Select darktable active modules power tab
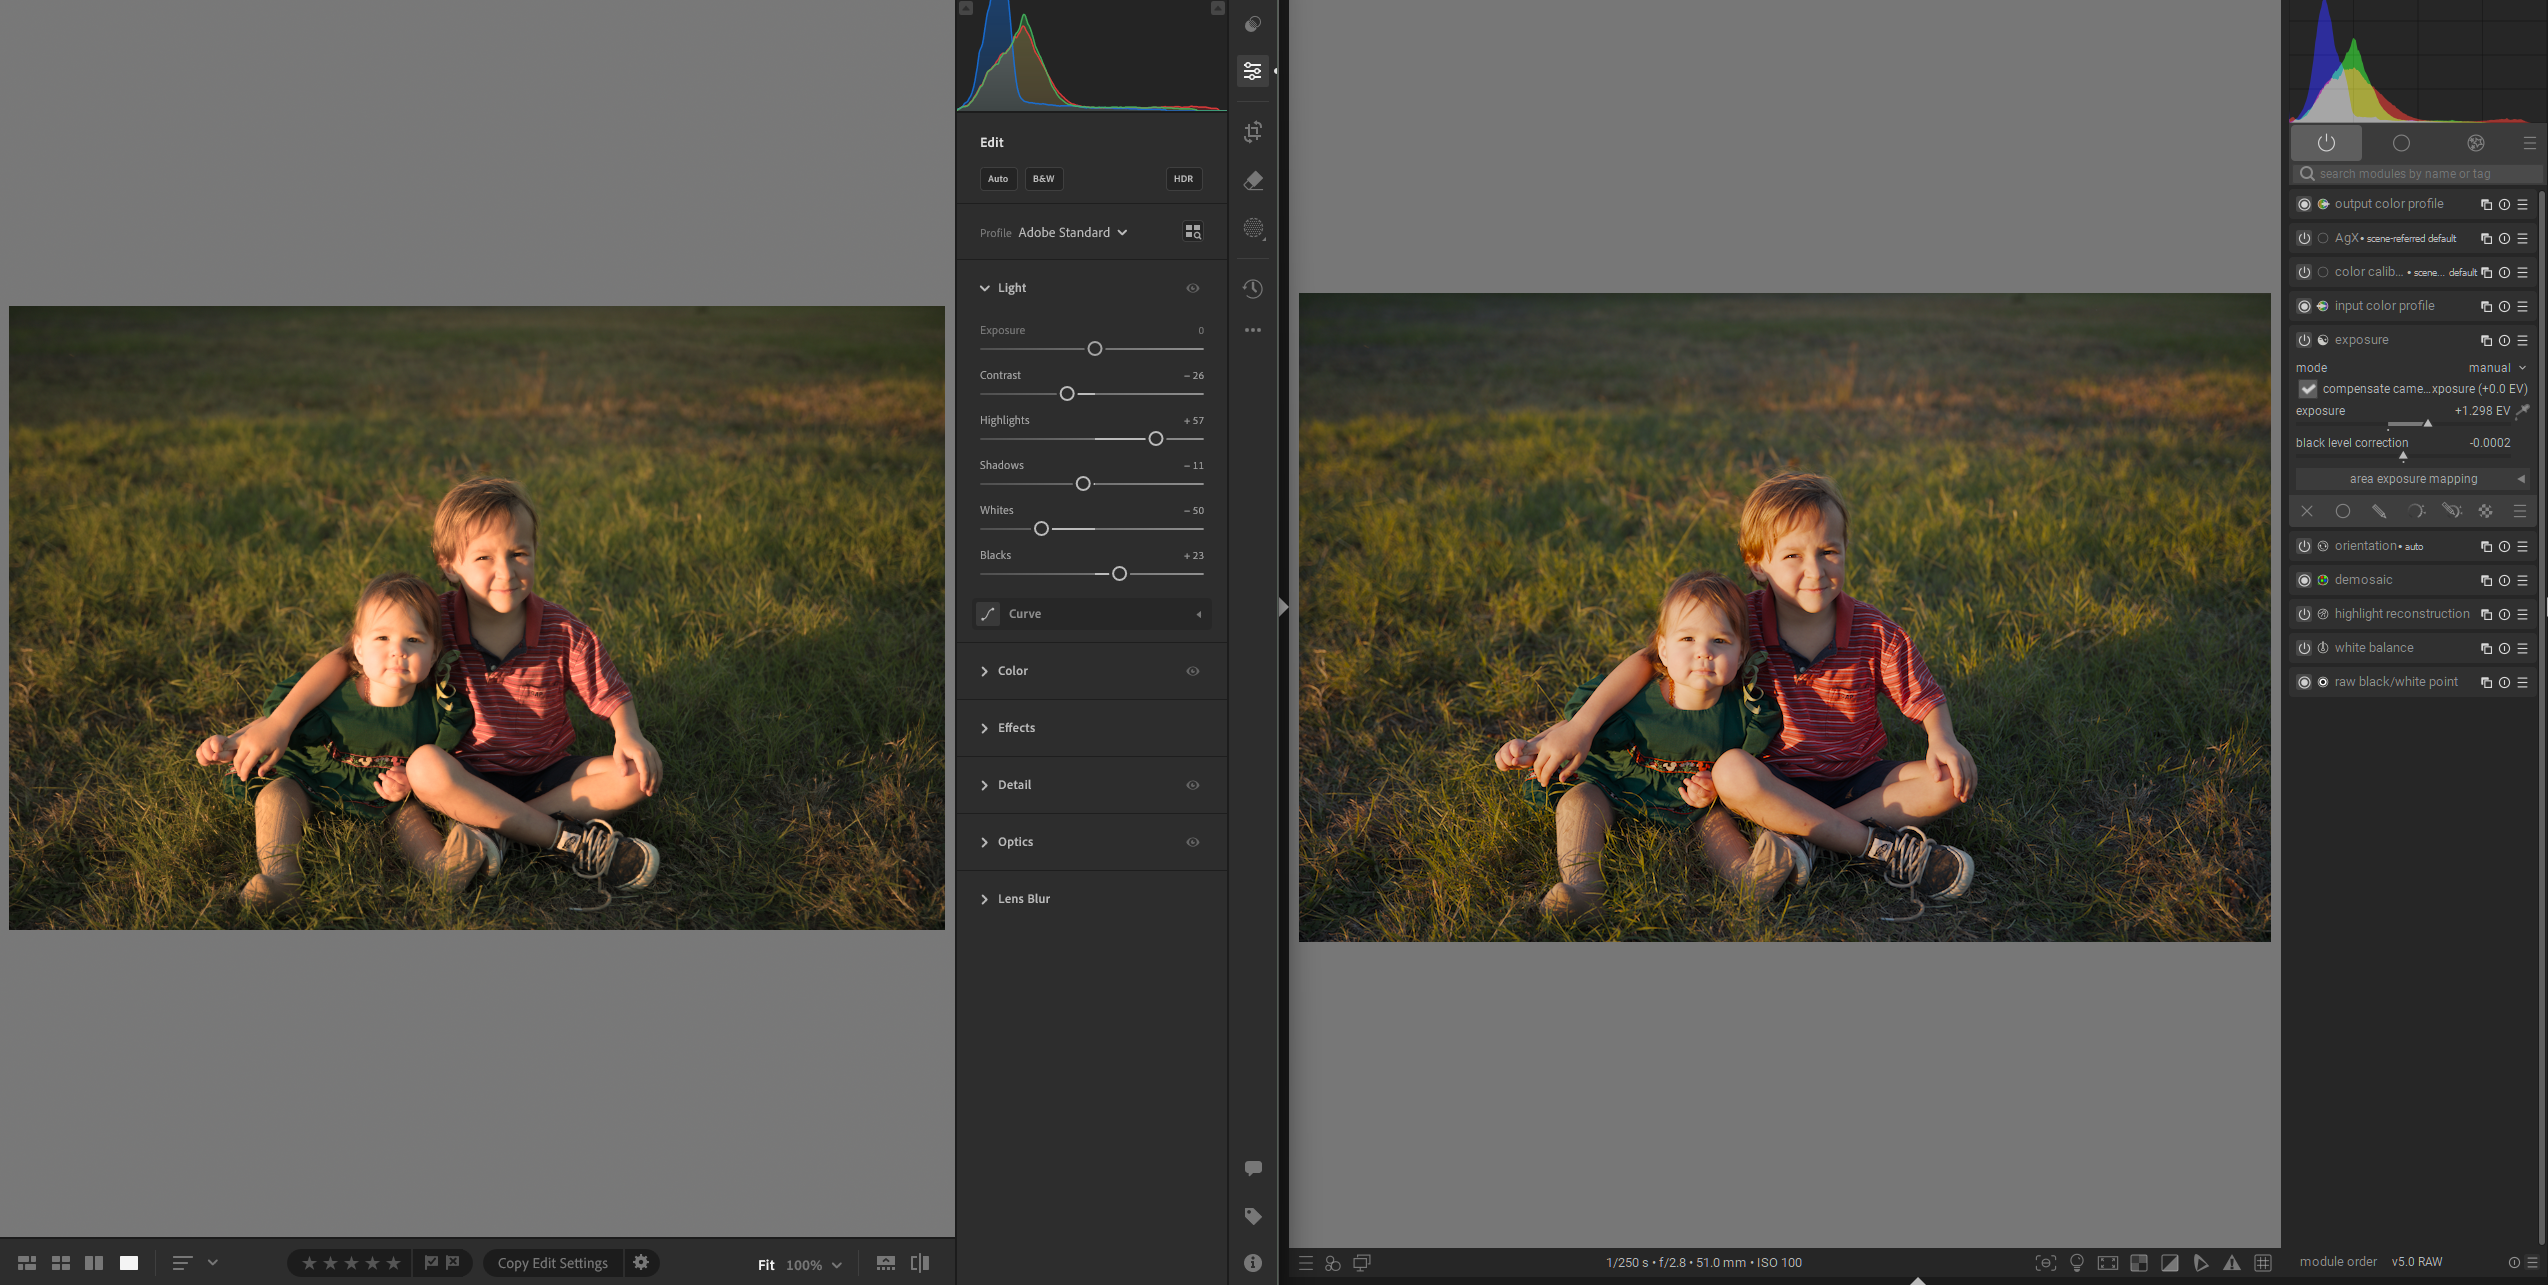The width and height of the screenshot is (2548, 1285). (x=2326, y=143)
